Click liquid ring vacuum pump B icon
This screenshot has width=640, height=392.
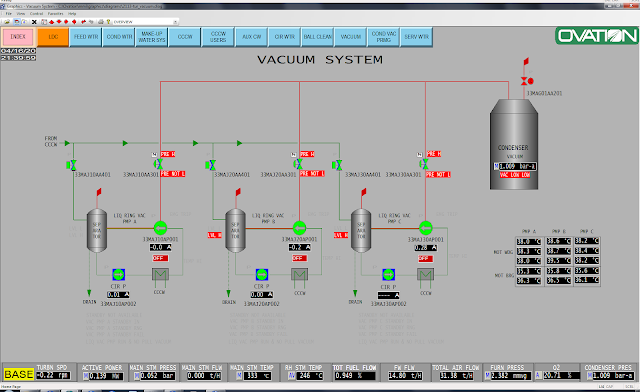(300, 227)
